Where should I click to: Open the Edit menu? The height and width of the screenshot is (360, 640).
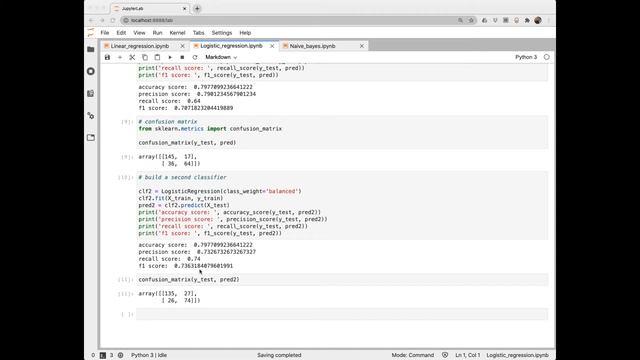coord(121,33)
